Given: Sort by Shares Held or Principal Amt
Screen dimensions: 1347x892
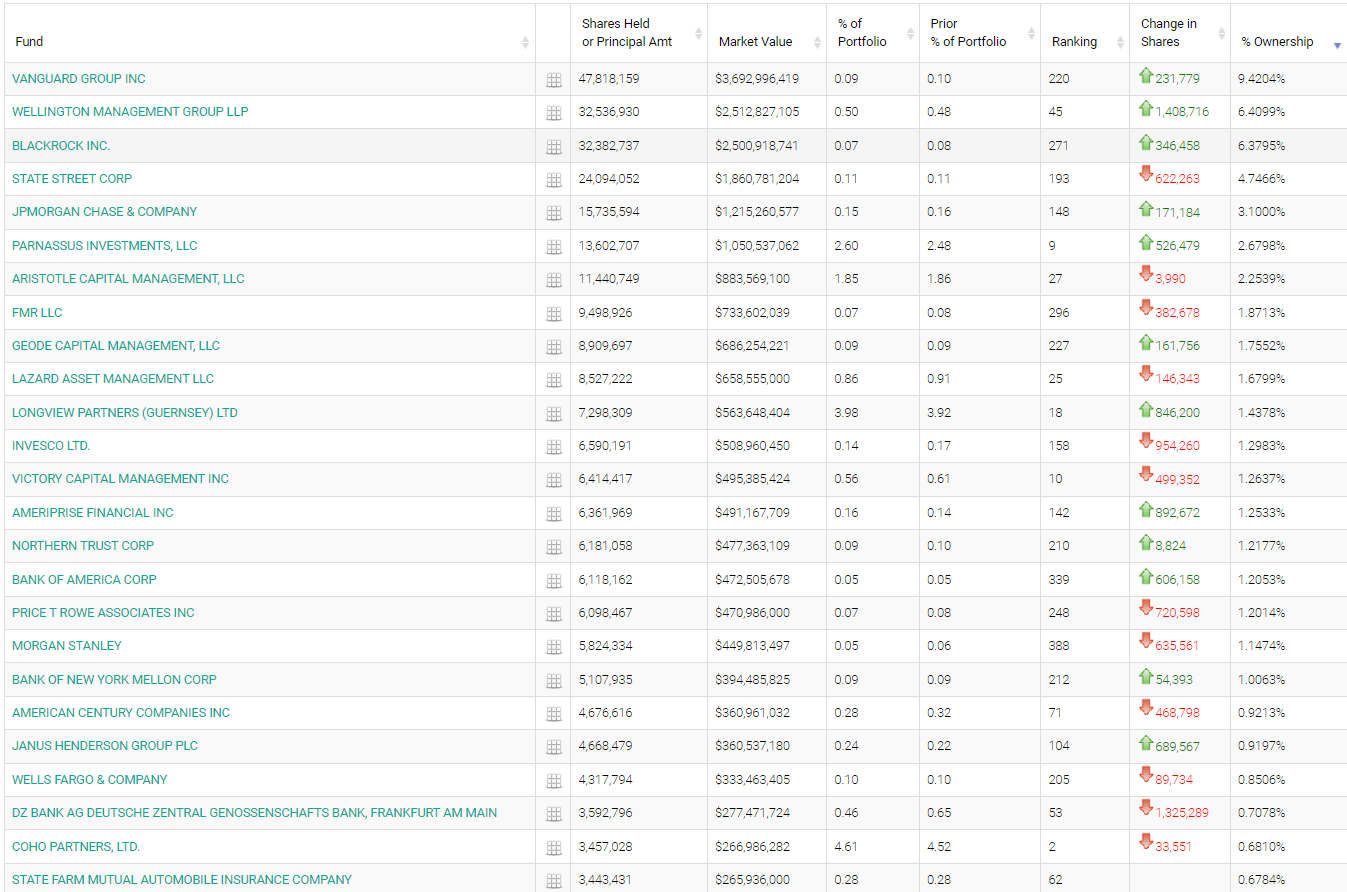Looking at the screenshot, I should coord(639,33).
